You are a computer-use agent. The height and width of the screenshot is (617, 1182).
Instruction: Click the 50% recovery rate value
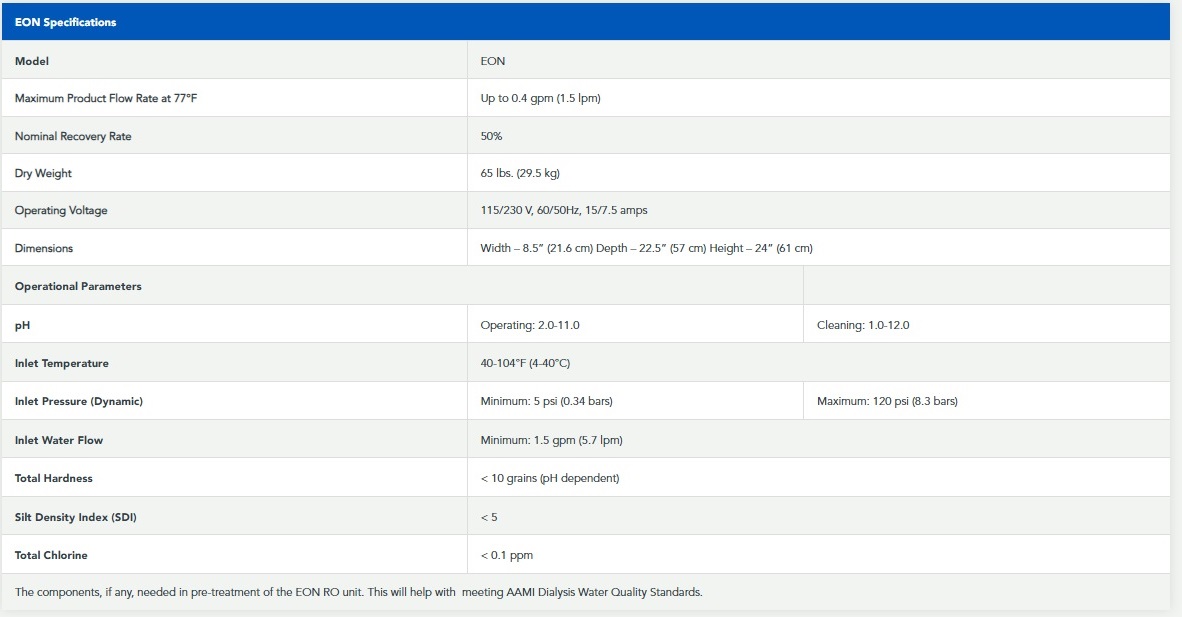pyautogui.click(x=491, y=136)
